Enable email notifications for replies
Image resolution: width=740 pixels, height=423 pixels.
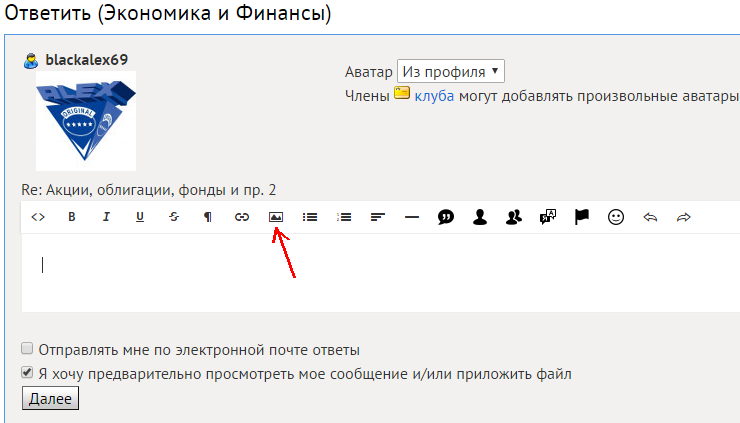point(28,350)
